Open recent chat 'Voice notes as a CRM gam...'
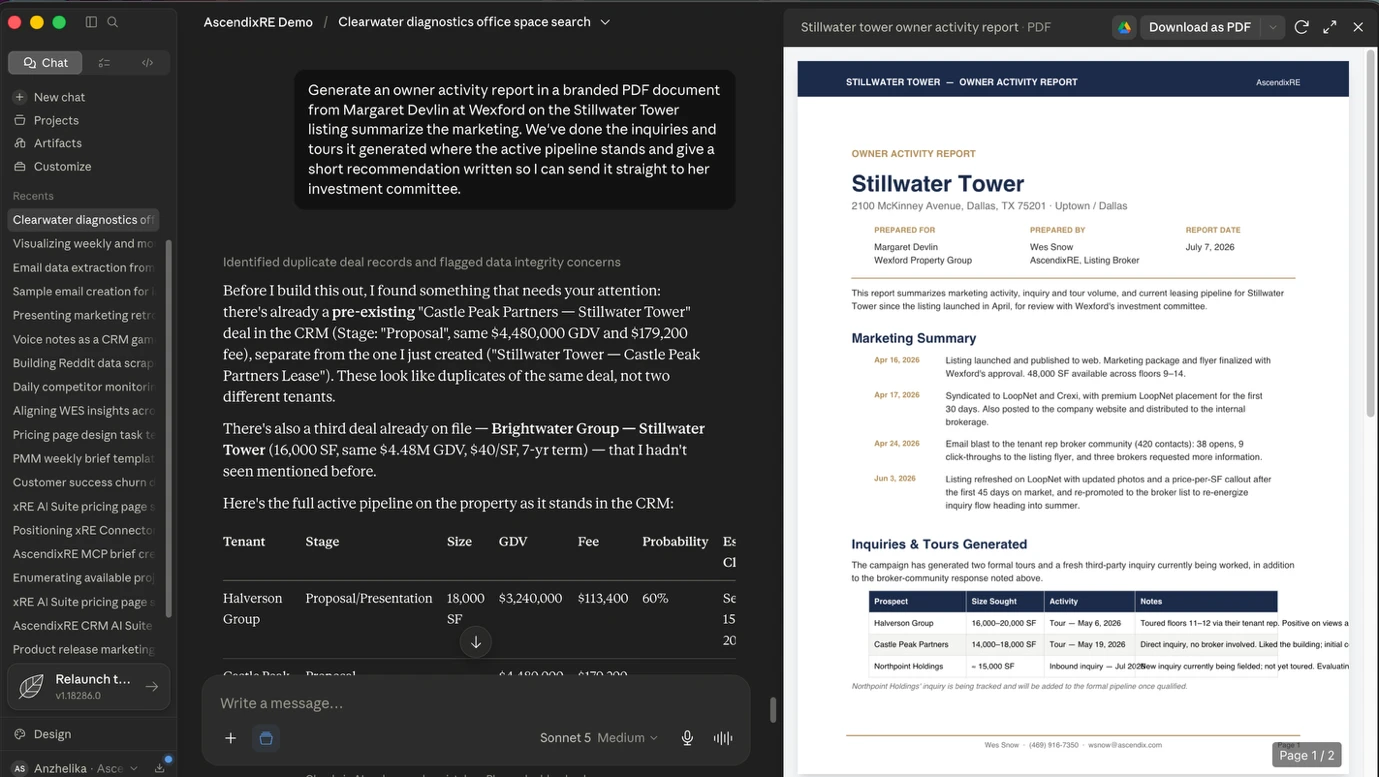 [83, 339]
